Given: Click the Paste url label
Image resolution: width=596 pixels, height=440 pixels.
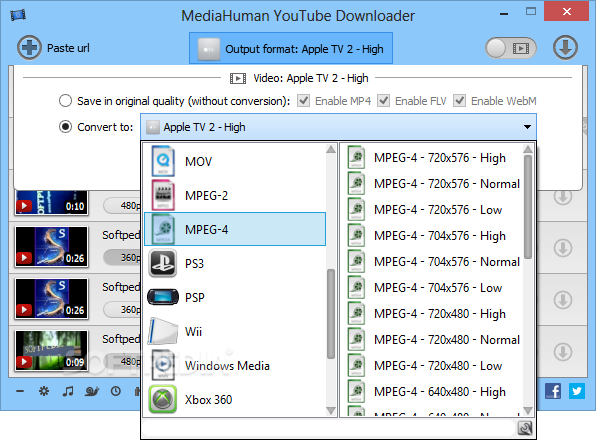Looking at the screenshot, I should point(68,48).
